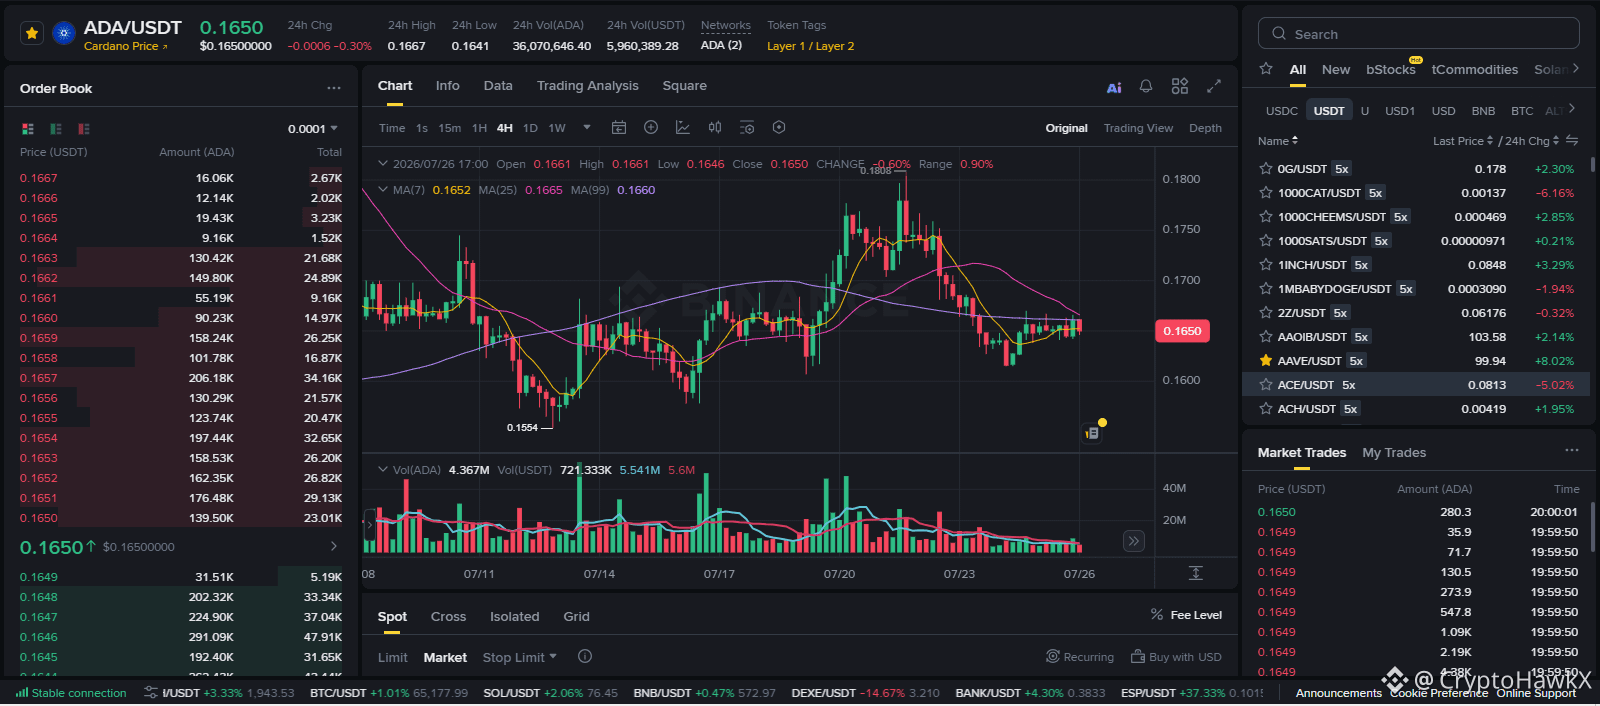Favorite the 0G/USDT pair

pyautogui.click(x=1266, y=169)
